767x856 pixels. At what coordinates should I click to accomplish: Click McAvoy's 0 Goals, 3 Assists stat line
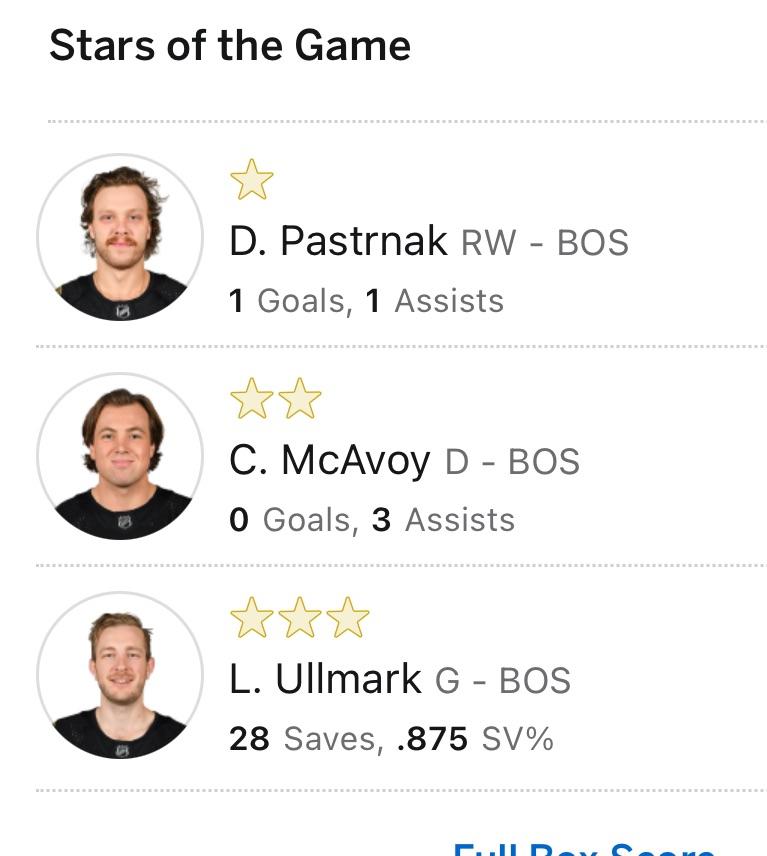point(371,520)
